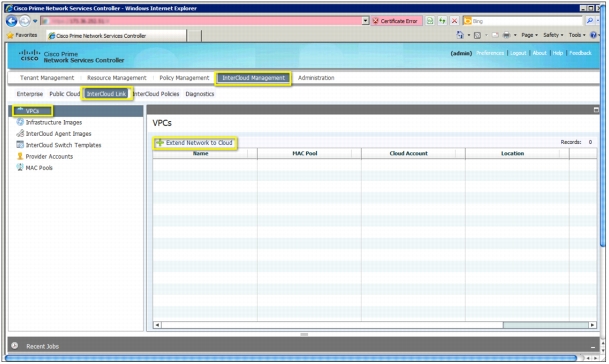Click the search magnifier icon
609x364 pixels.
click(x=590, y=21)
